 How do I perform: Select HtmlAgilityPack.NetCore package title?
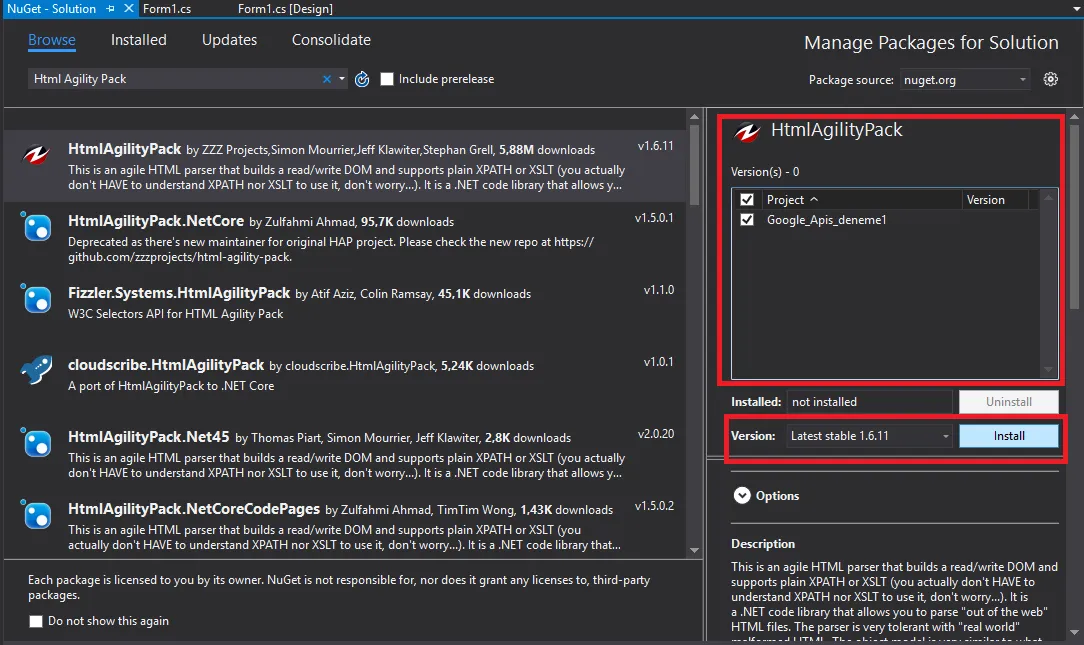point(156,221)
